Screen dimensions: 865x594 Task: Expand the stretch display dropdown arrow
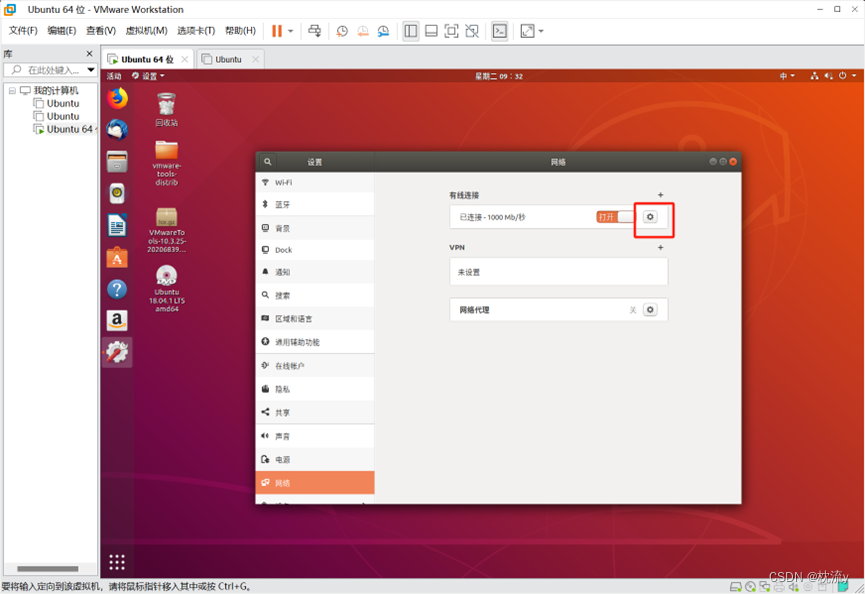541,31
